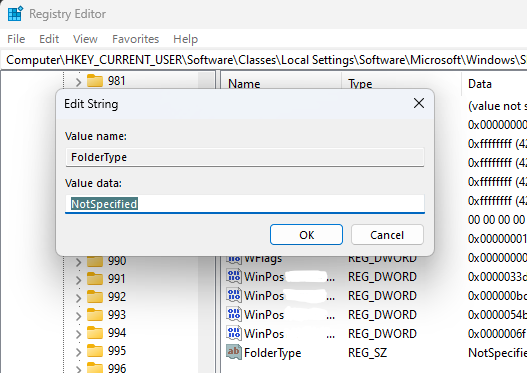Click the NotSpecified data cell in list
Image resolution: width=527 pixels, height=373 pixels.
point(497,353)
